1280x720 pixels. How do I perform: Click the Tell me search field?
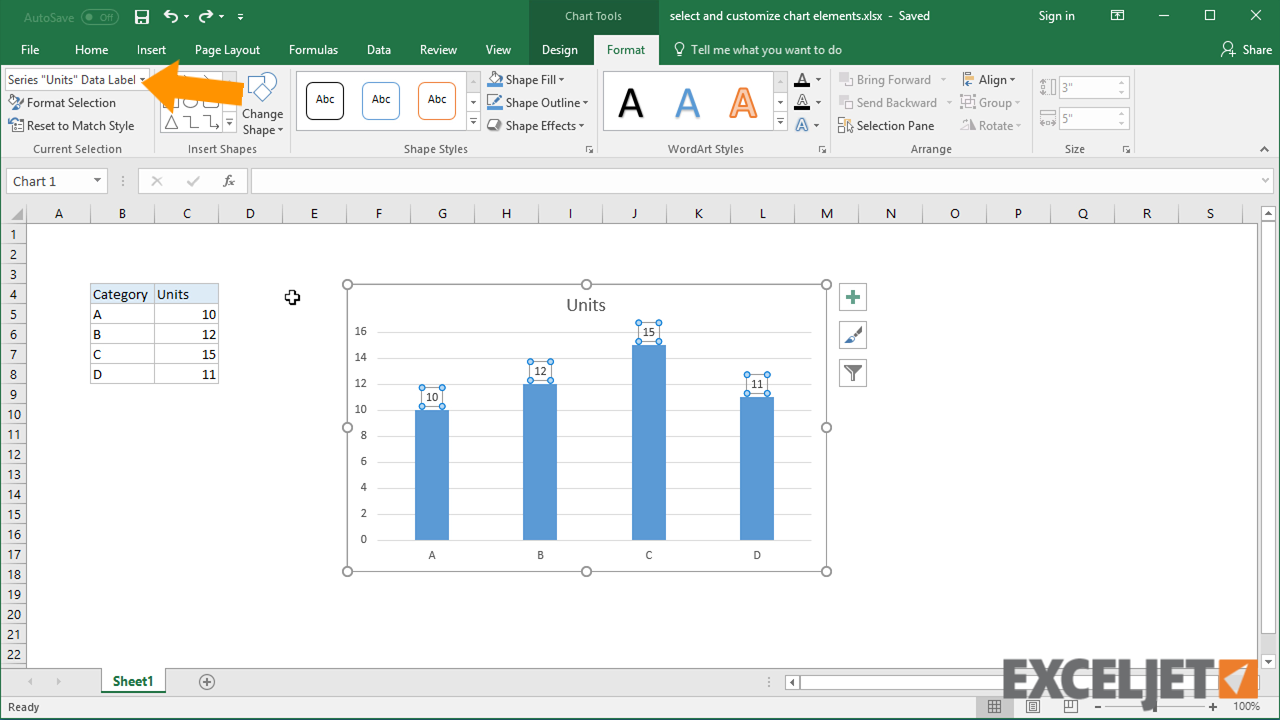click(x=766, y=50)
